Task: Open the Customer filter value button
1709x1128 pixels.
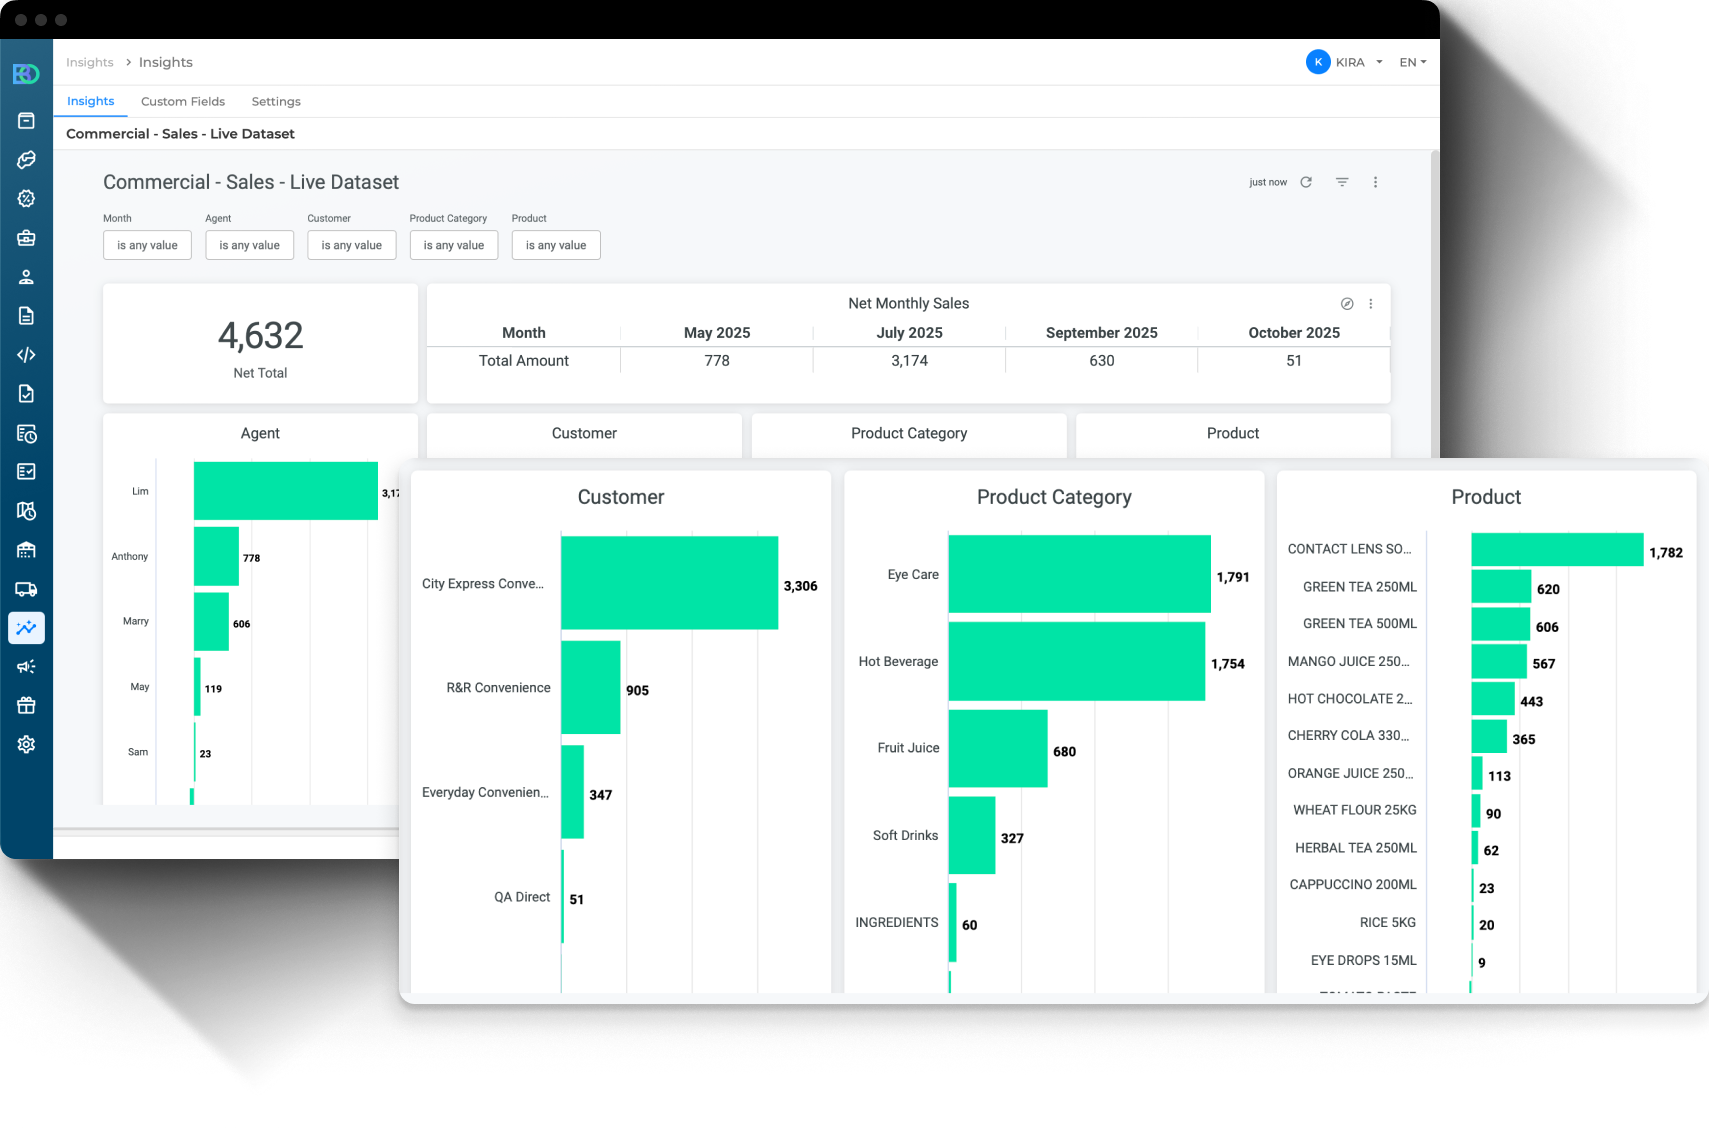Action: click(351, 245)
